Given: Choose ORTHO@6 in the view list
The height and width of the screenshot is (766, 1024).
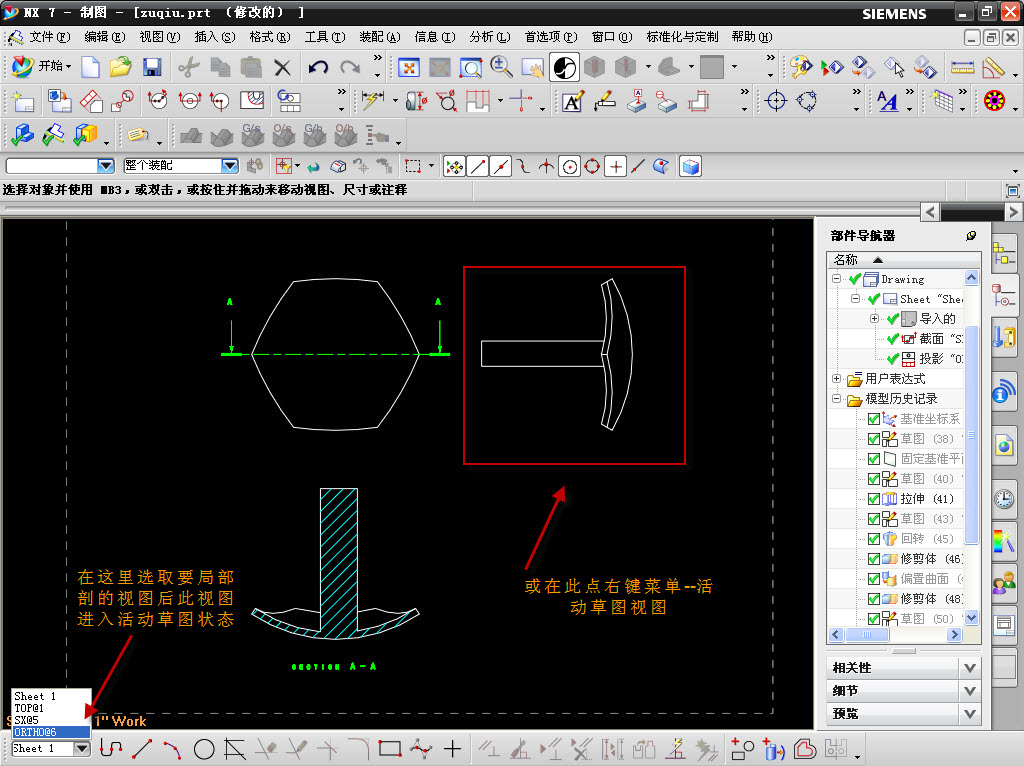Looking at the screenshot, I should pyautogui.click(x=36, y=732).
